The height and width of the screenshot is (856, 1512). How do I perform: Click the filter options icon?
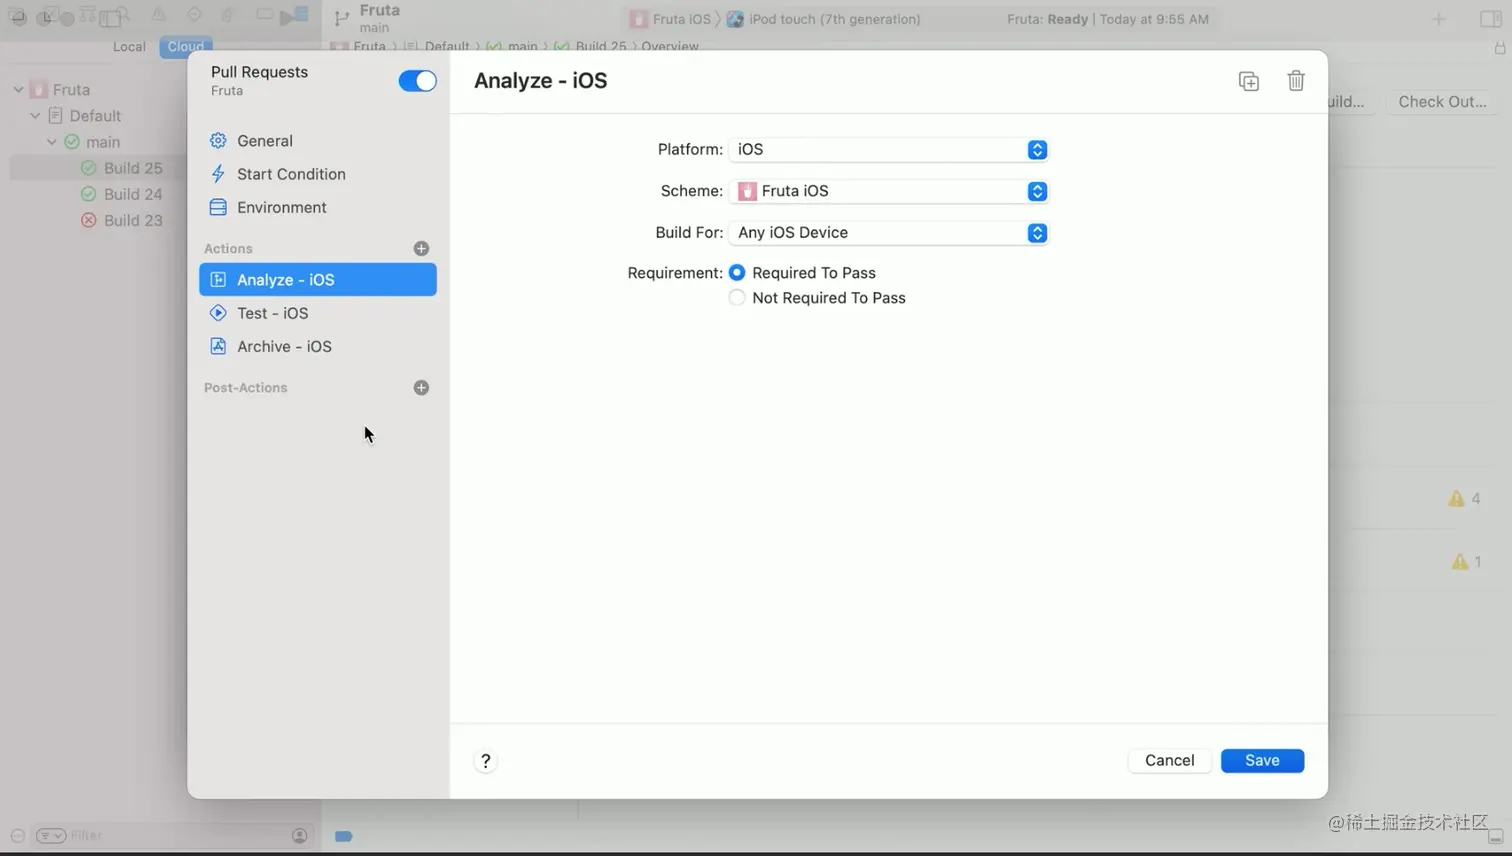pyautogui.click(x=51, y=836)
